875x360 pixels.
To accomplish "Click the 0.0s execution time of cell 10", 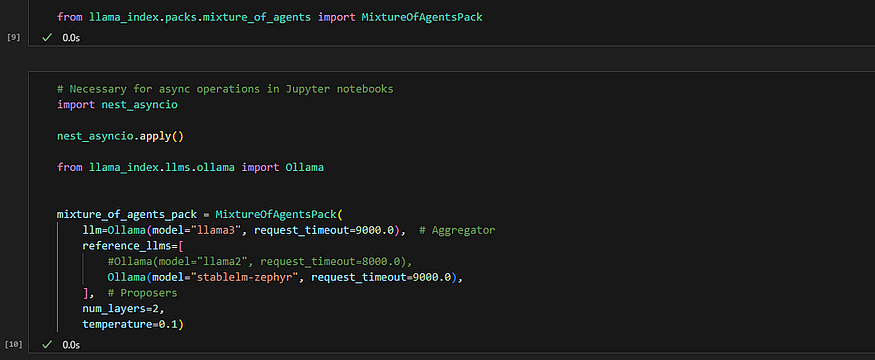I will pyautogui.click(x=71, y=345).
